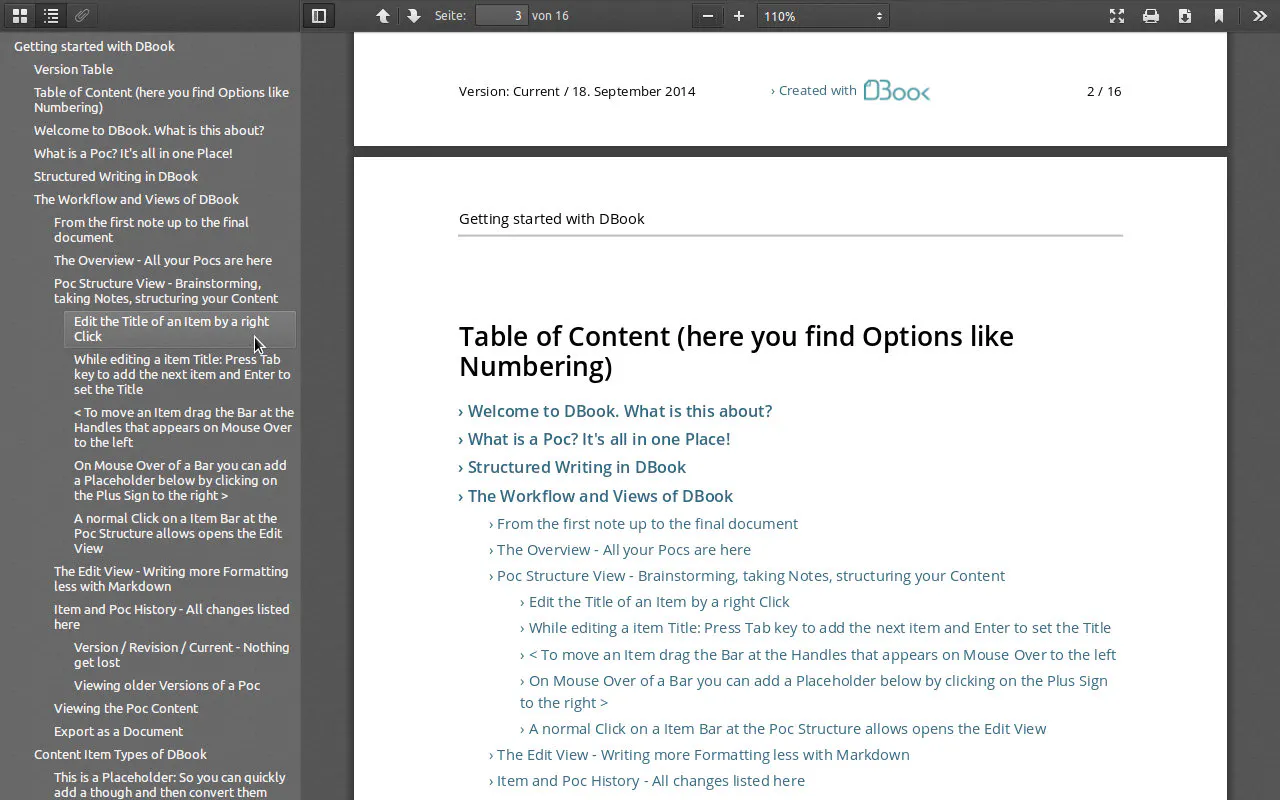
Task: Follow 'Welcome to DBook' link in page
Action: click(615, 411)
